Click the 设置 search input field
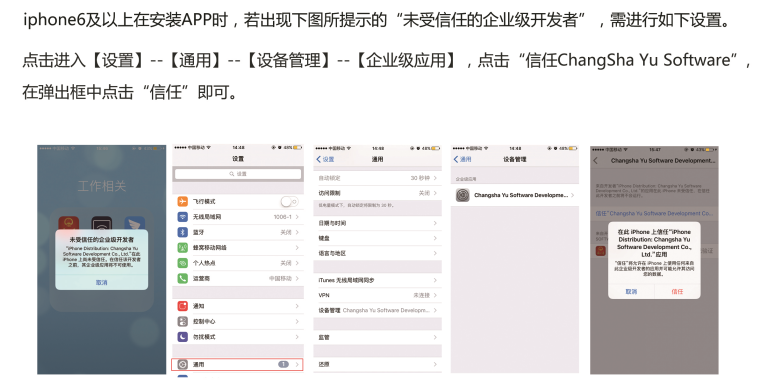The height and width of the screenshot is (385, 761). pyautogui.click(x=238, y=174)
